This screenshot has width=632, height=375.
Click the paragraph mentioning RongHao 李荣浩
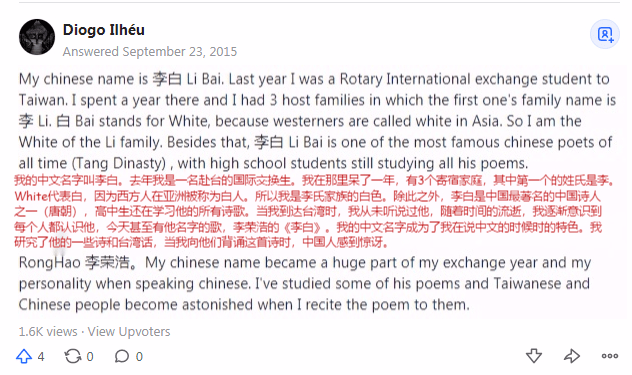click(305, 283)
